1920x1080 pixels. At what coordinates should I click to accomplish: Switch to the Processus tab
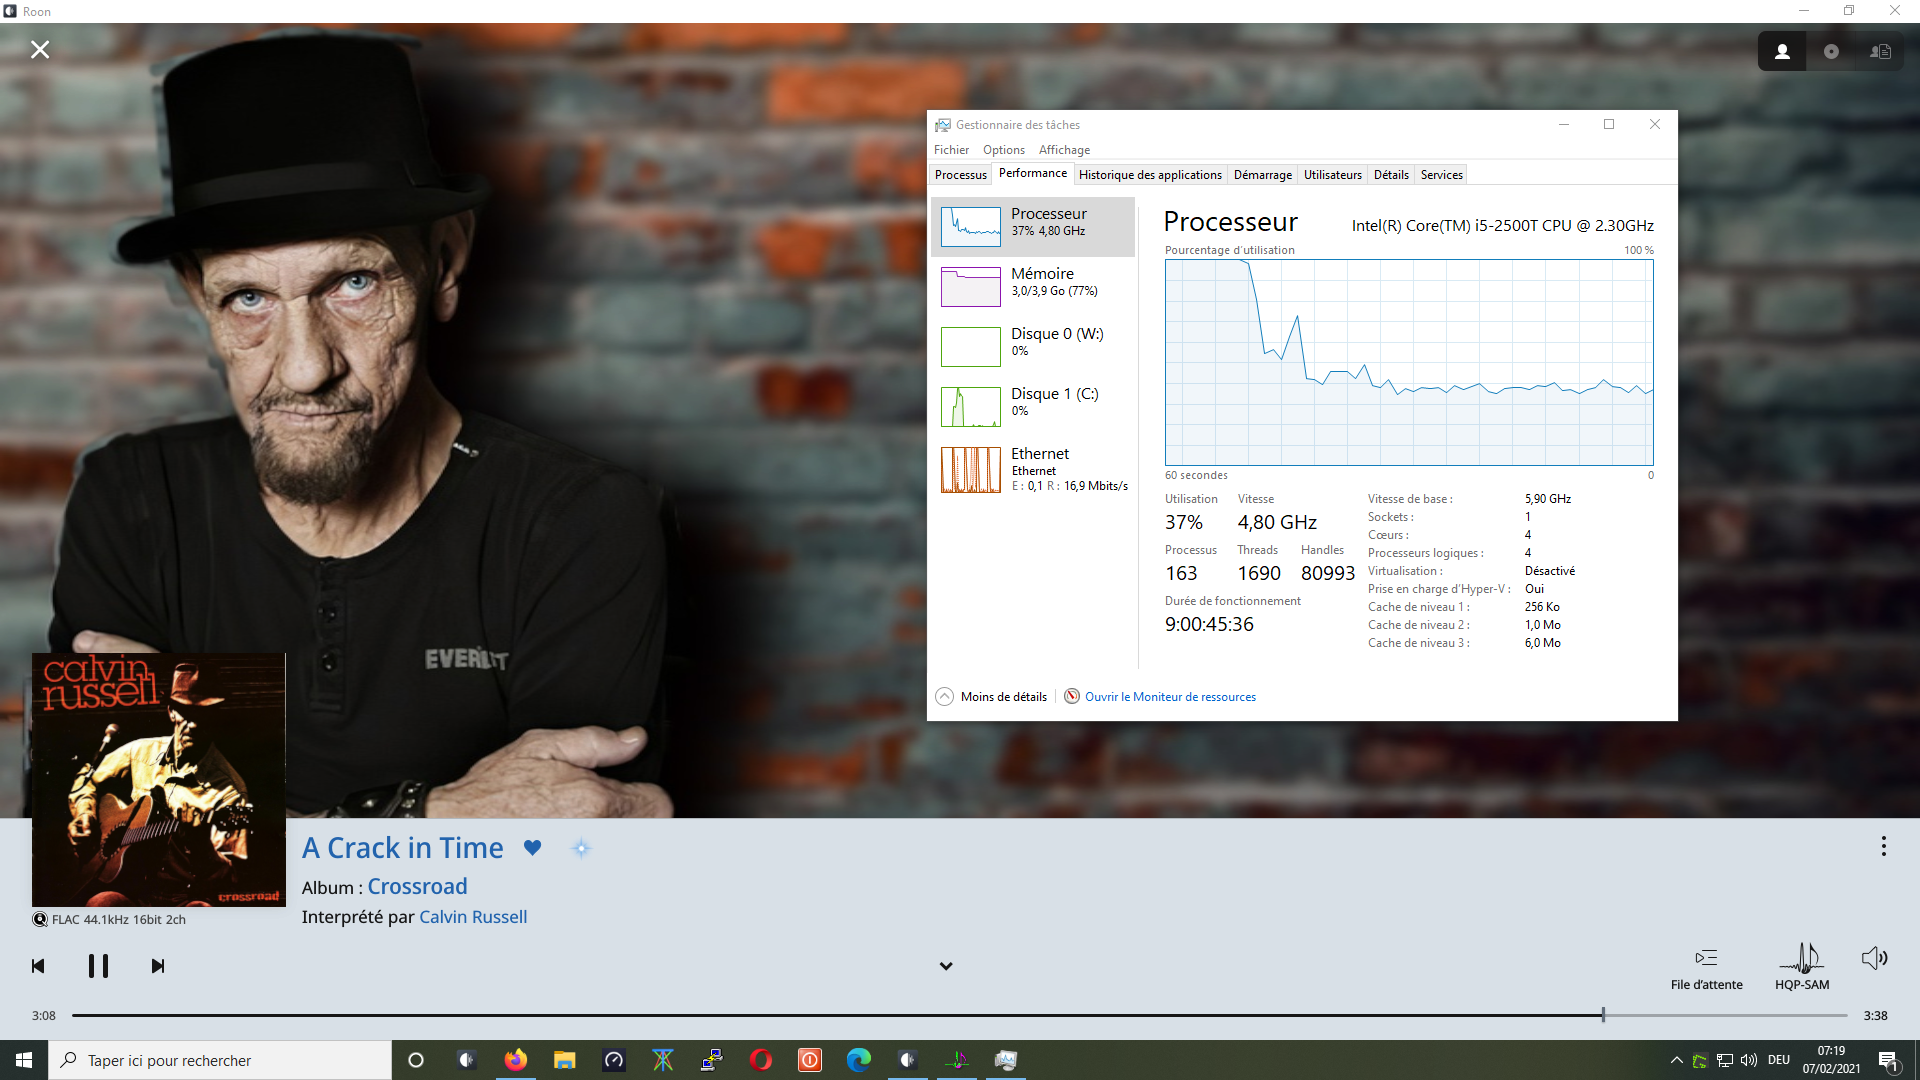point(960,175)
